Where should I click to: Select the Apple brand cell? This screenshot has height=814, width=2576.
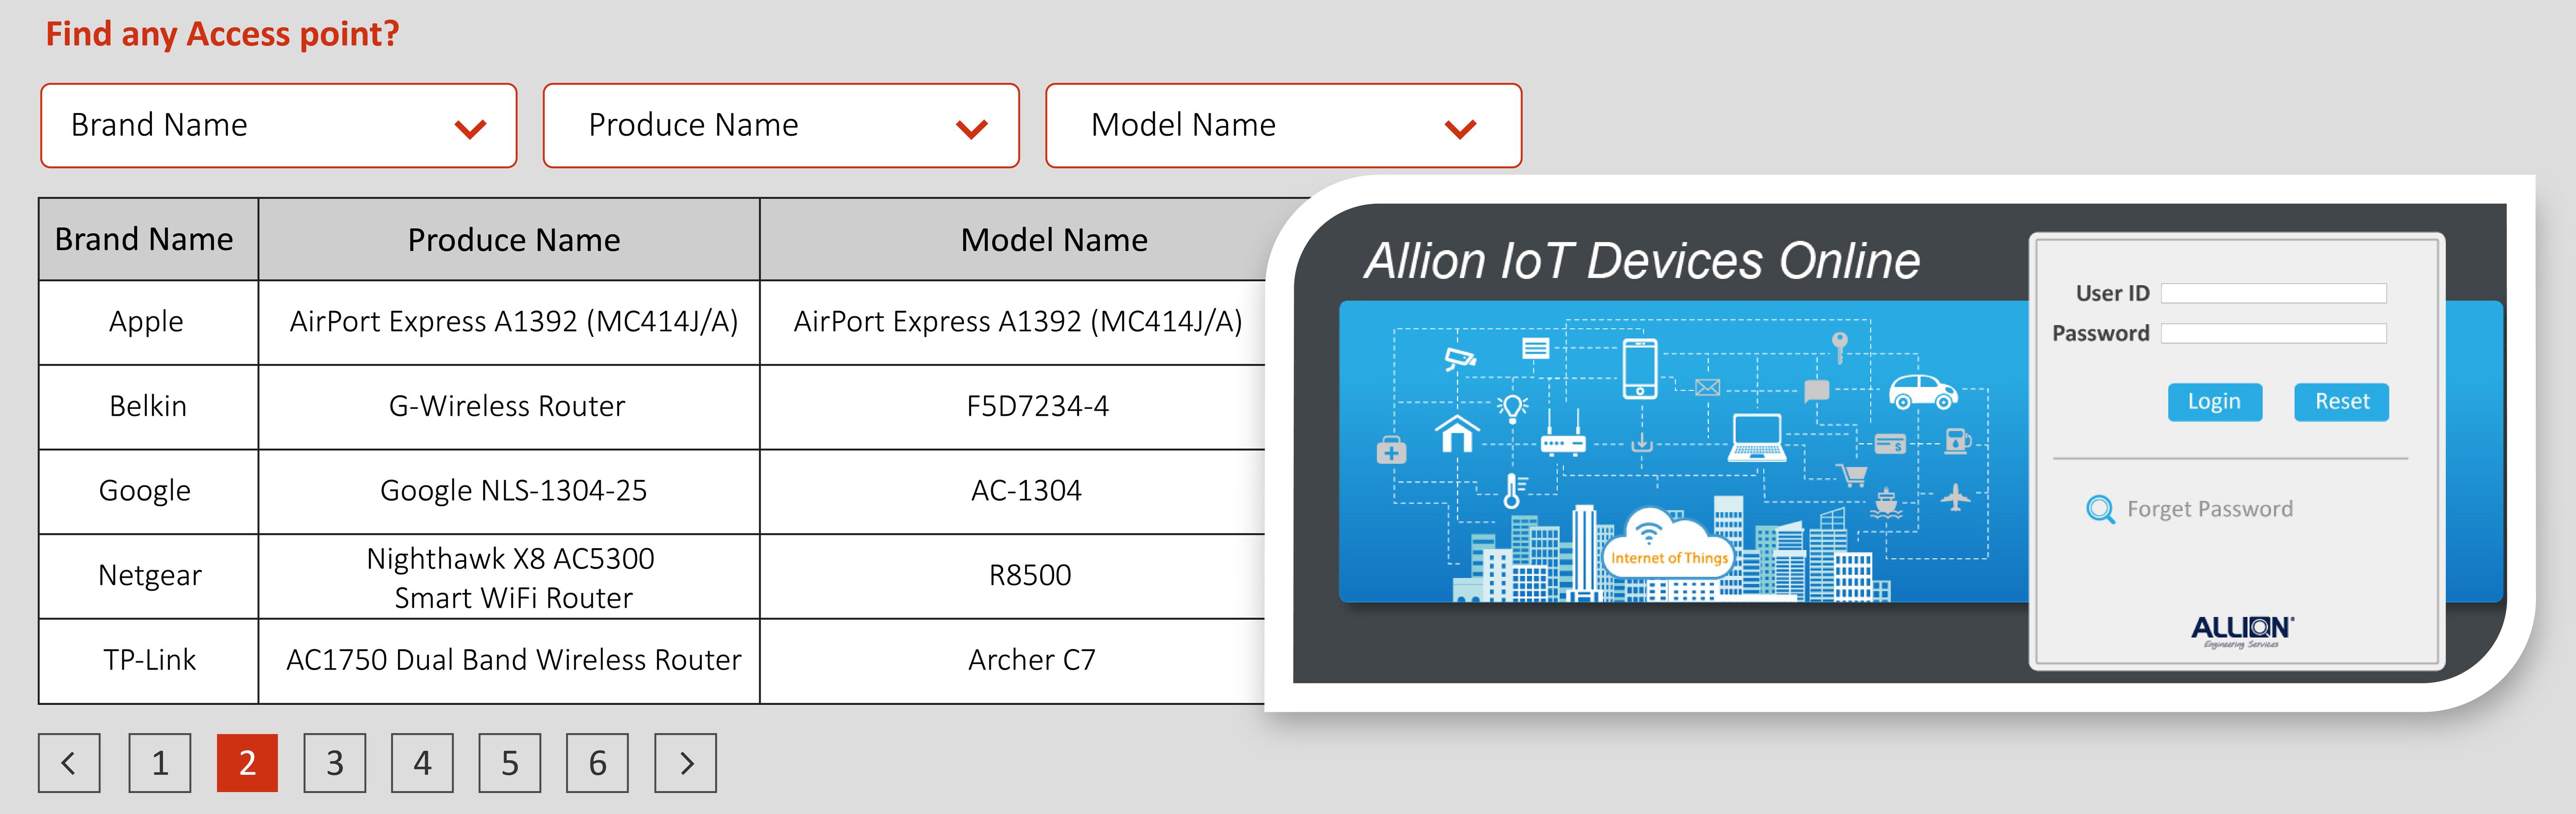point(148,322)
